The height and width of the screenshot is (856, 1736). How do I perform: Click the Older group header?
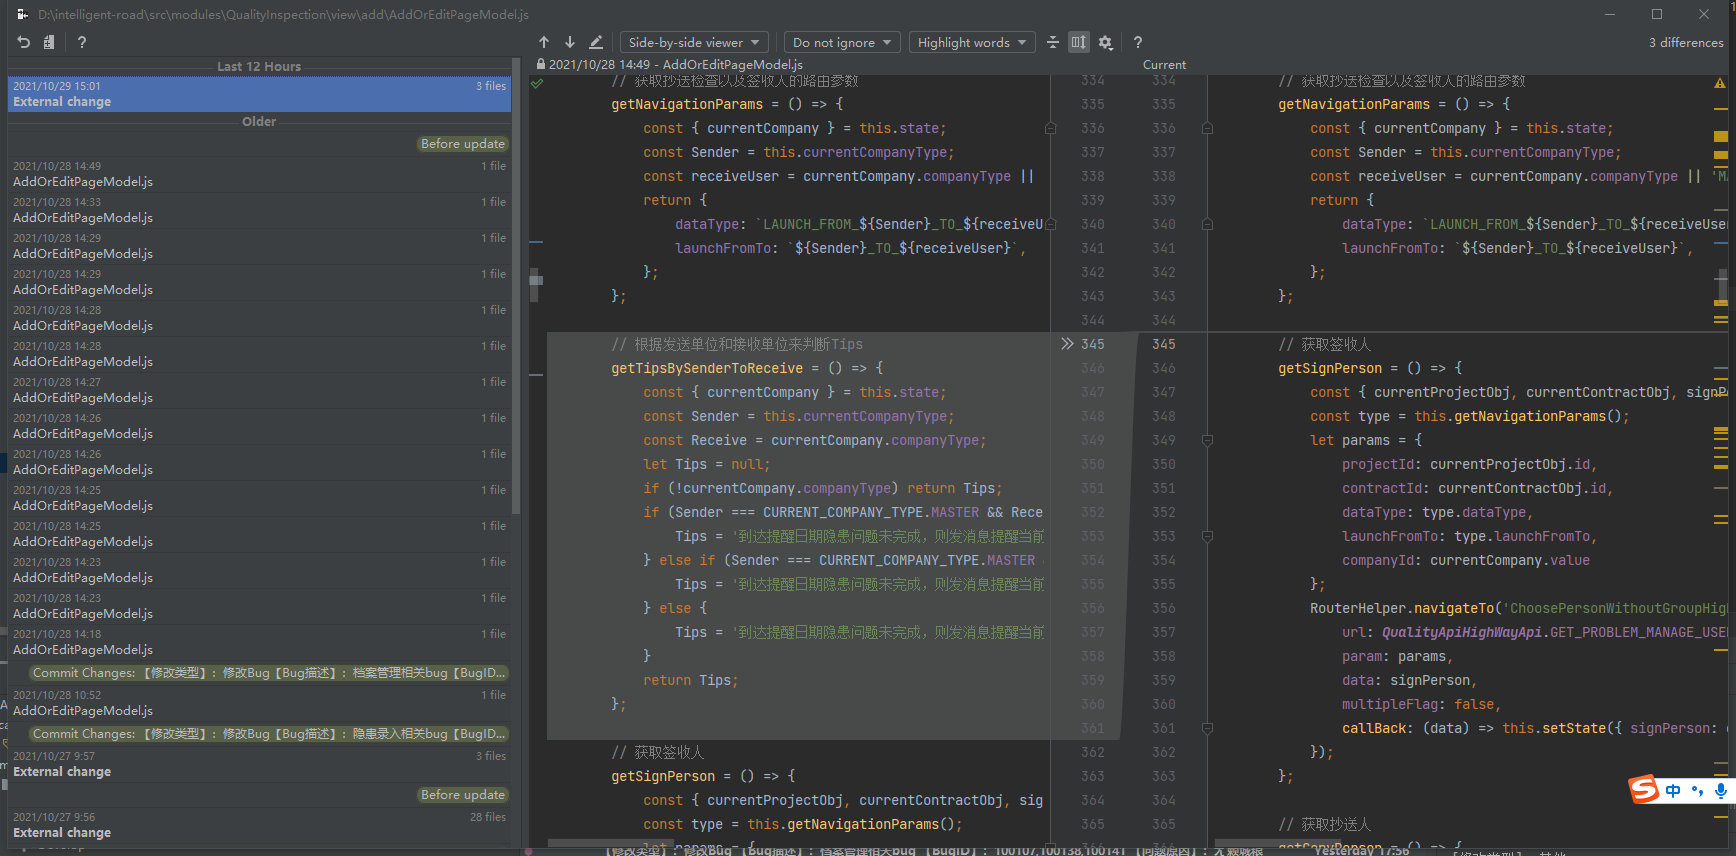coord(259,121)
